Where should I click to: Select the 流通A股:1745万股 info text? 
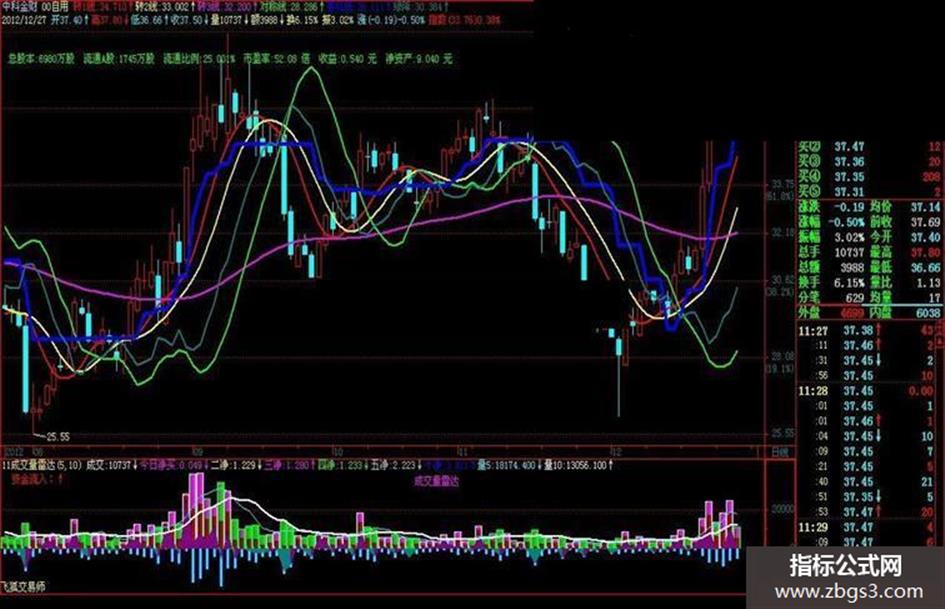pyautogui.click(x=119, y=59)
